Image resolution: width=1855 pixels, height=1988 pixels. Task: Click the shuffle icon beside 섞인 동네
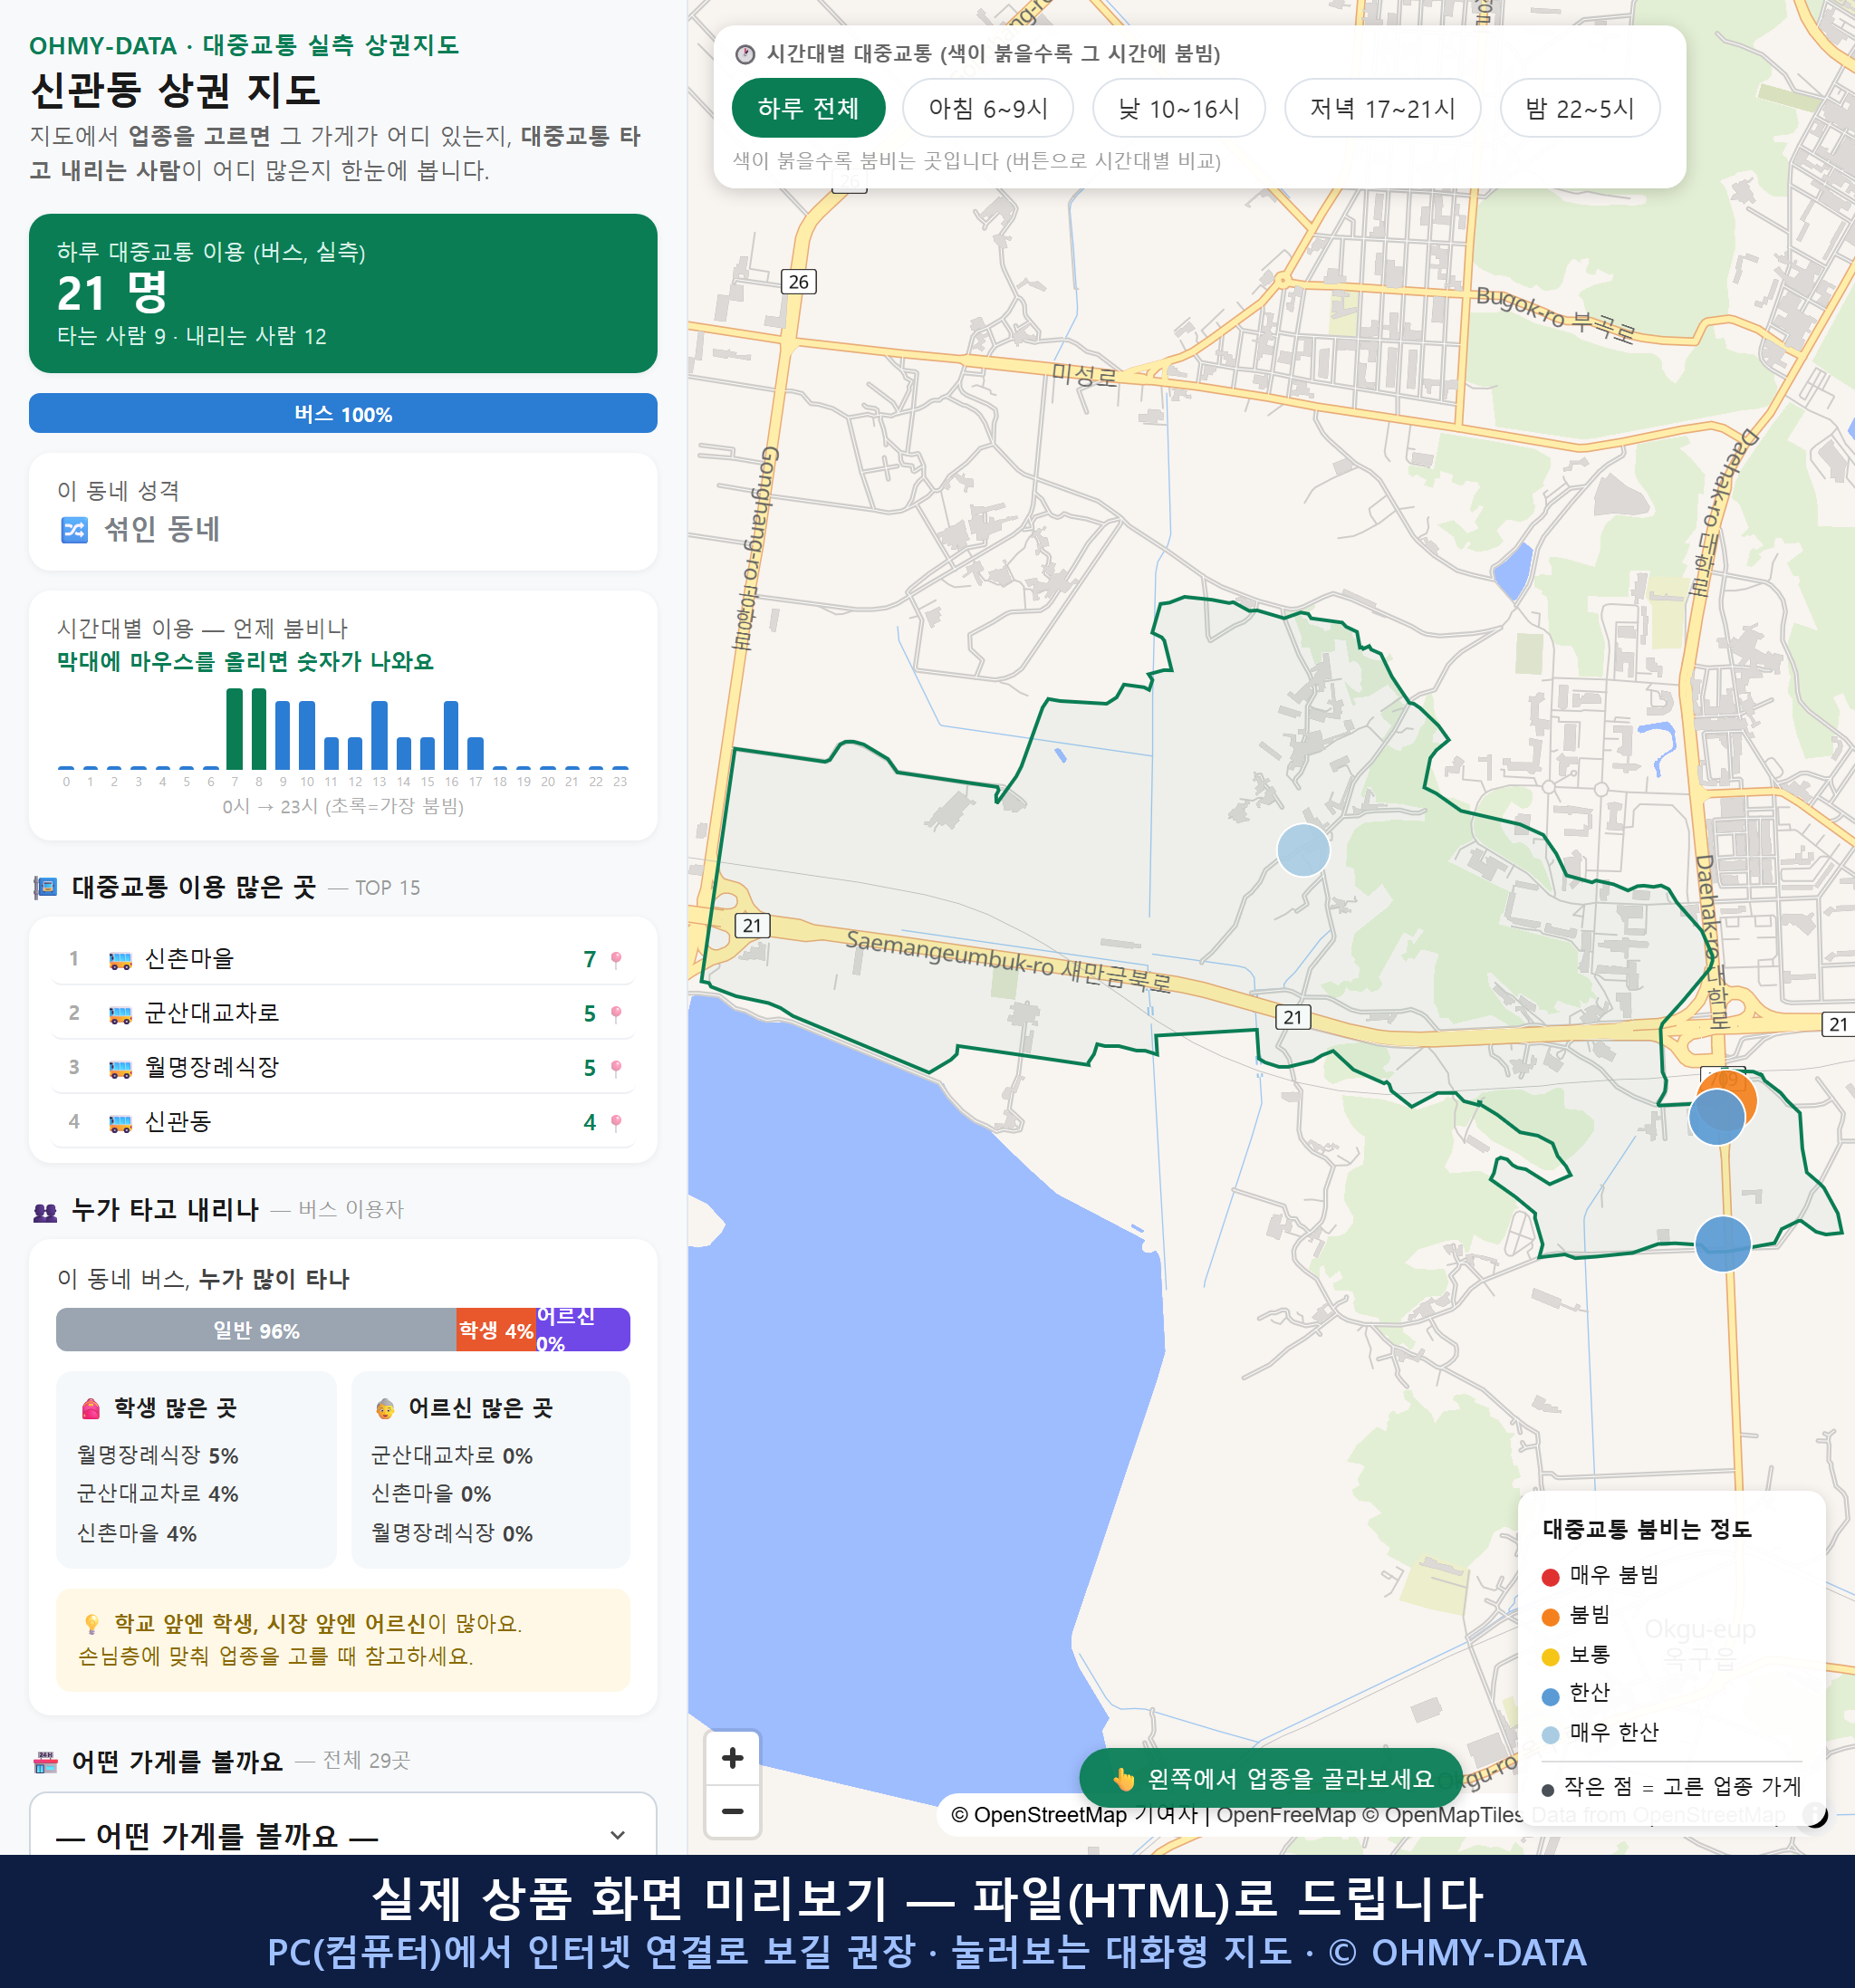coord(75,529)
